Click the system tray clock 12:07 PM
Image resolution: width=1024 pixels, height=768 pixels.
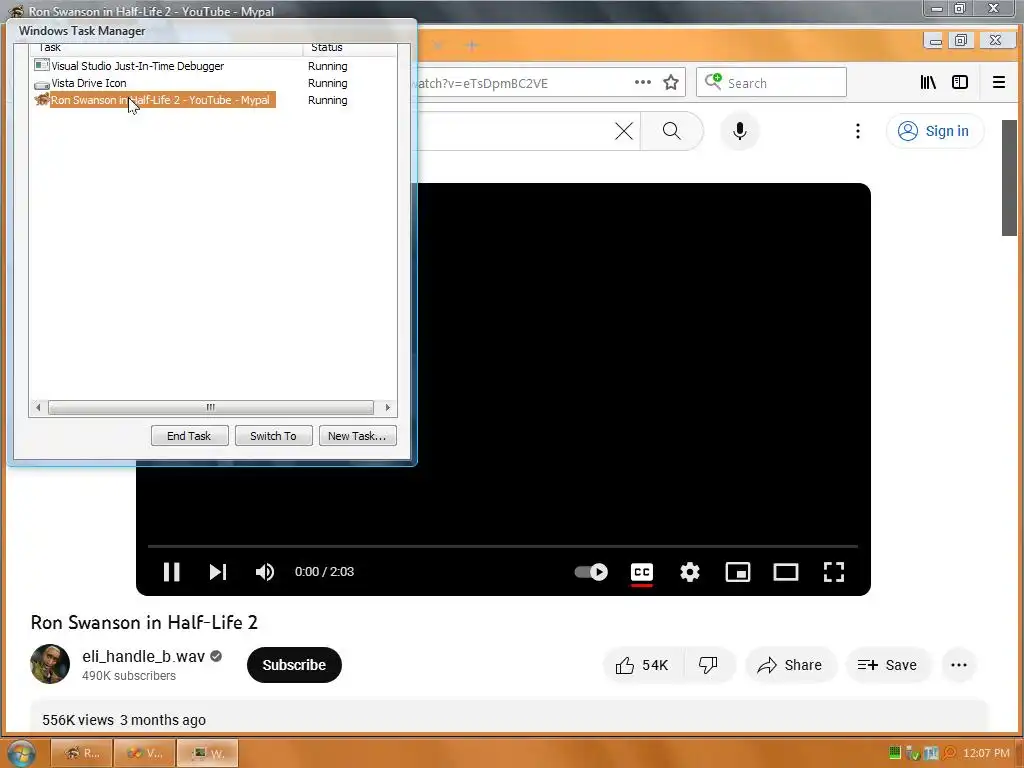coord(985,753)
